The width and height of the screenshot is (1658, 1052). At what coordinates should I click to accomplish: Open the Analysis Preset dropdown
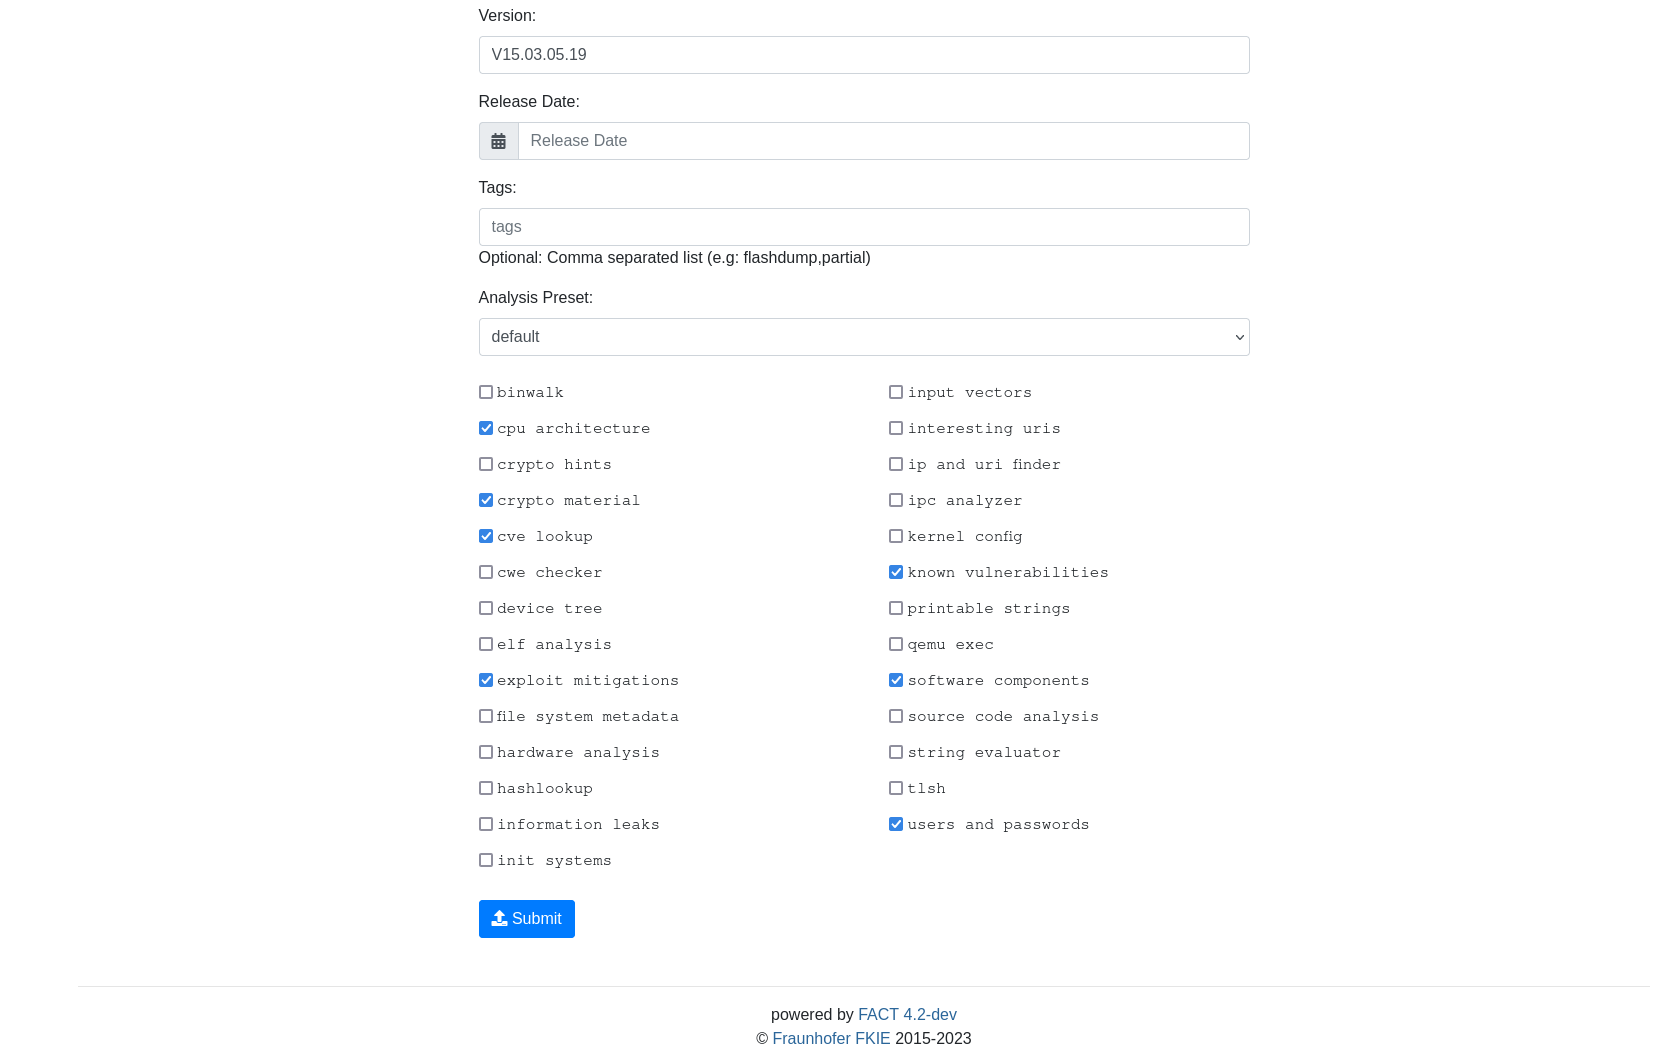click(863, 337)
